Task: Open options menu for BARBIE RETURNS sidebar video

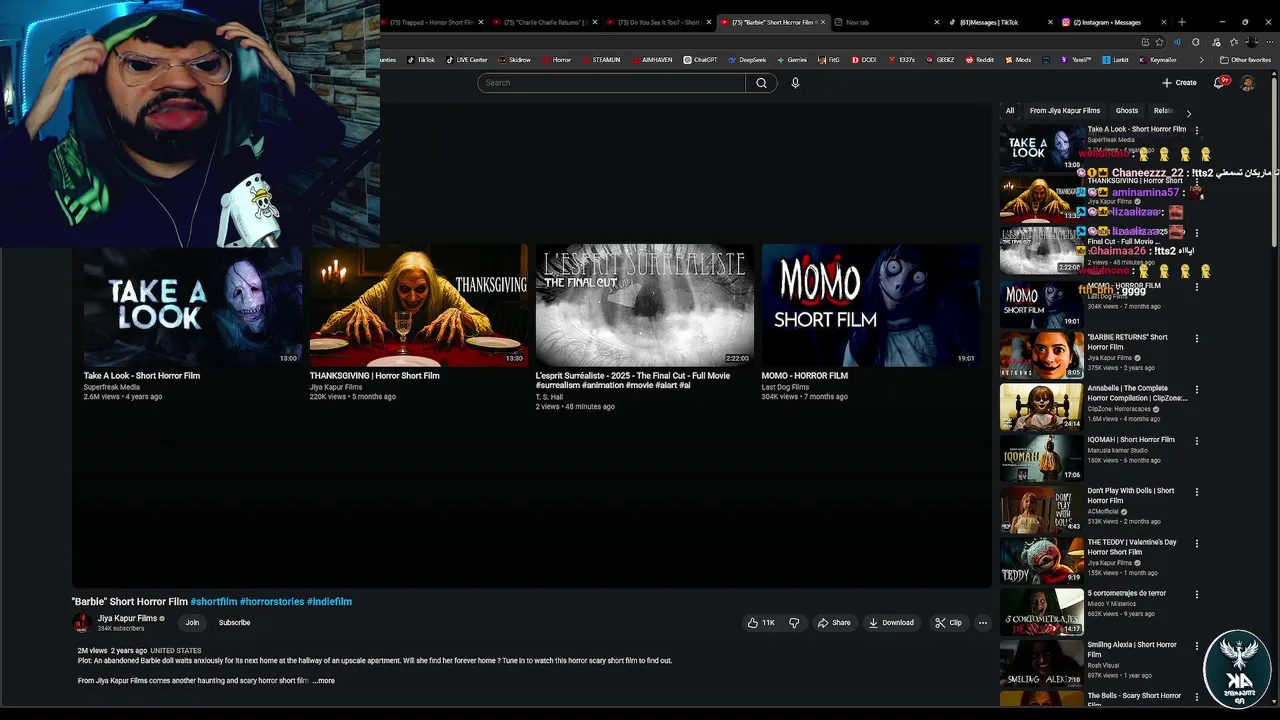Action: point(1197,338)
